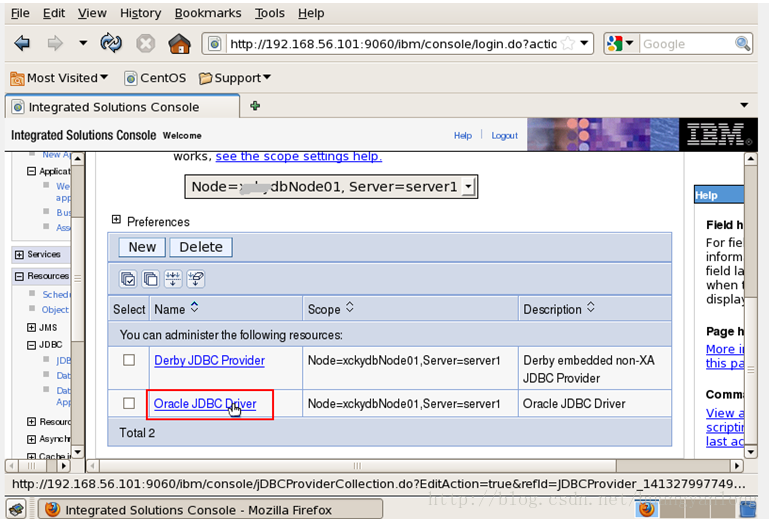Open the Most Visited bookmarks dropdown
Image resolution: width=769 pixels, height=519 pixels.
59,78
